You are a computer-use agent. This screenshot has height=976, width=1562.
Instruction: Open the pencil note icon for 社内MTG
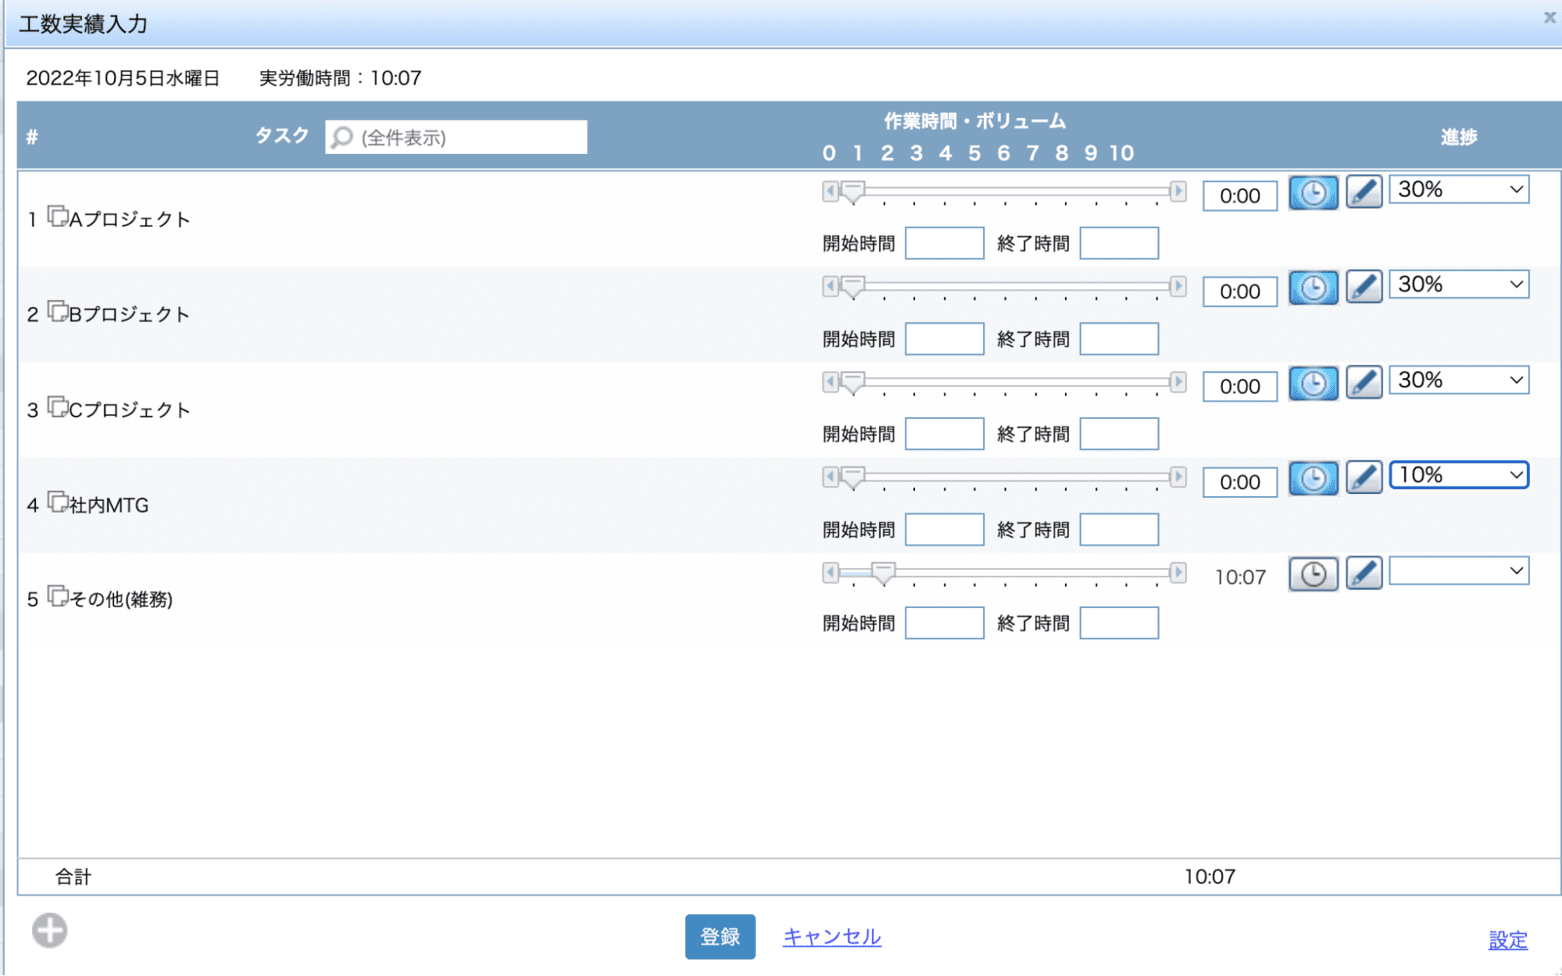pyautogui.click(x=1363, y=478)
